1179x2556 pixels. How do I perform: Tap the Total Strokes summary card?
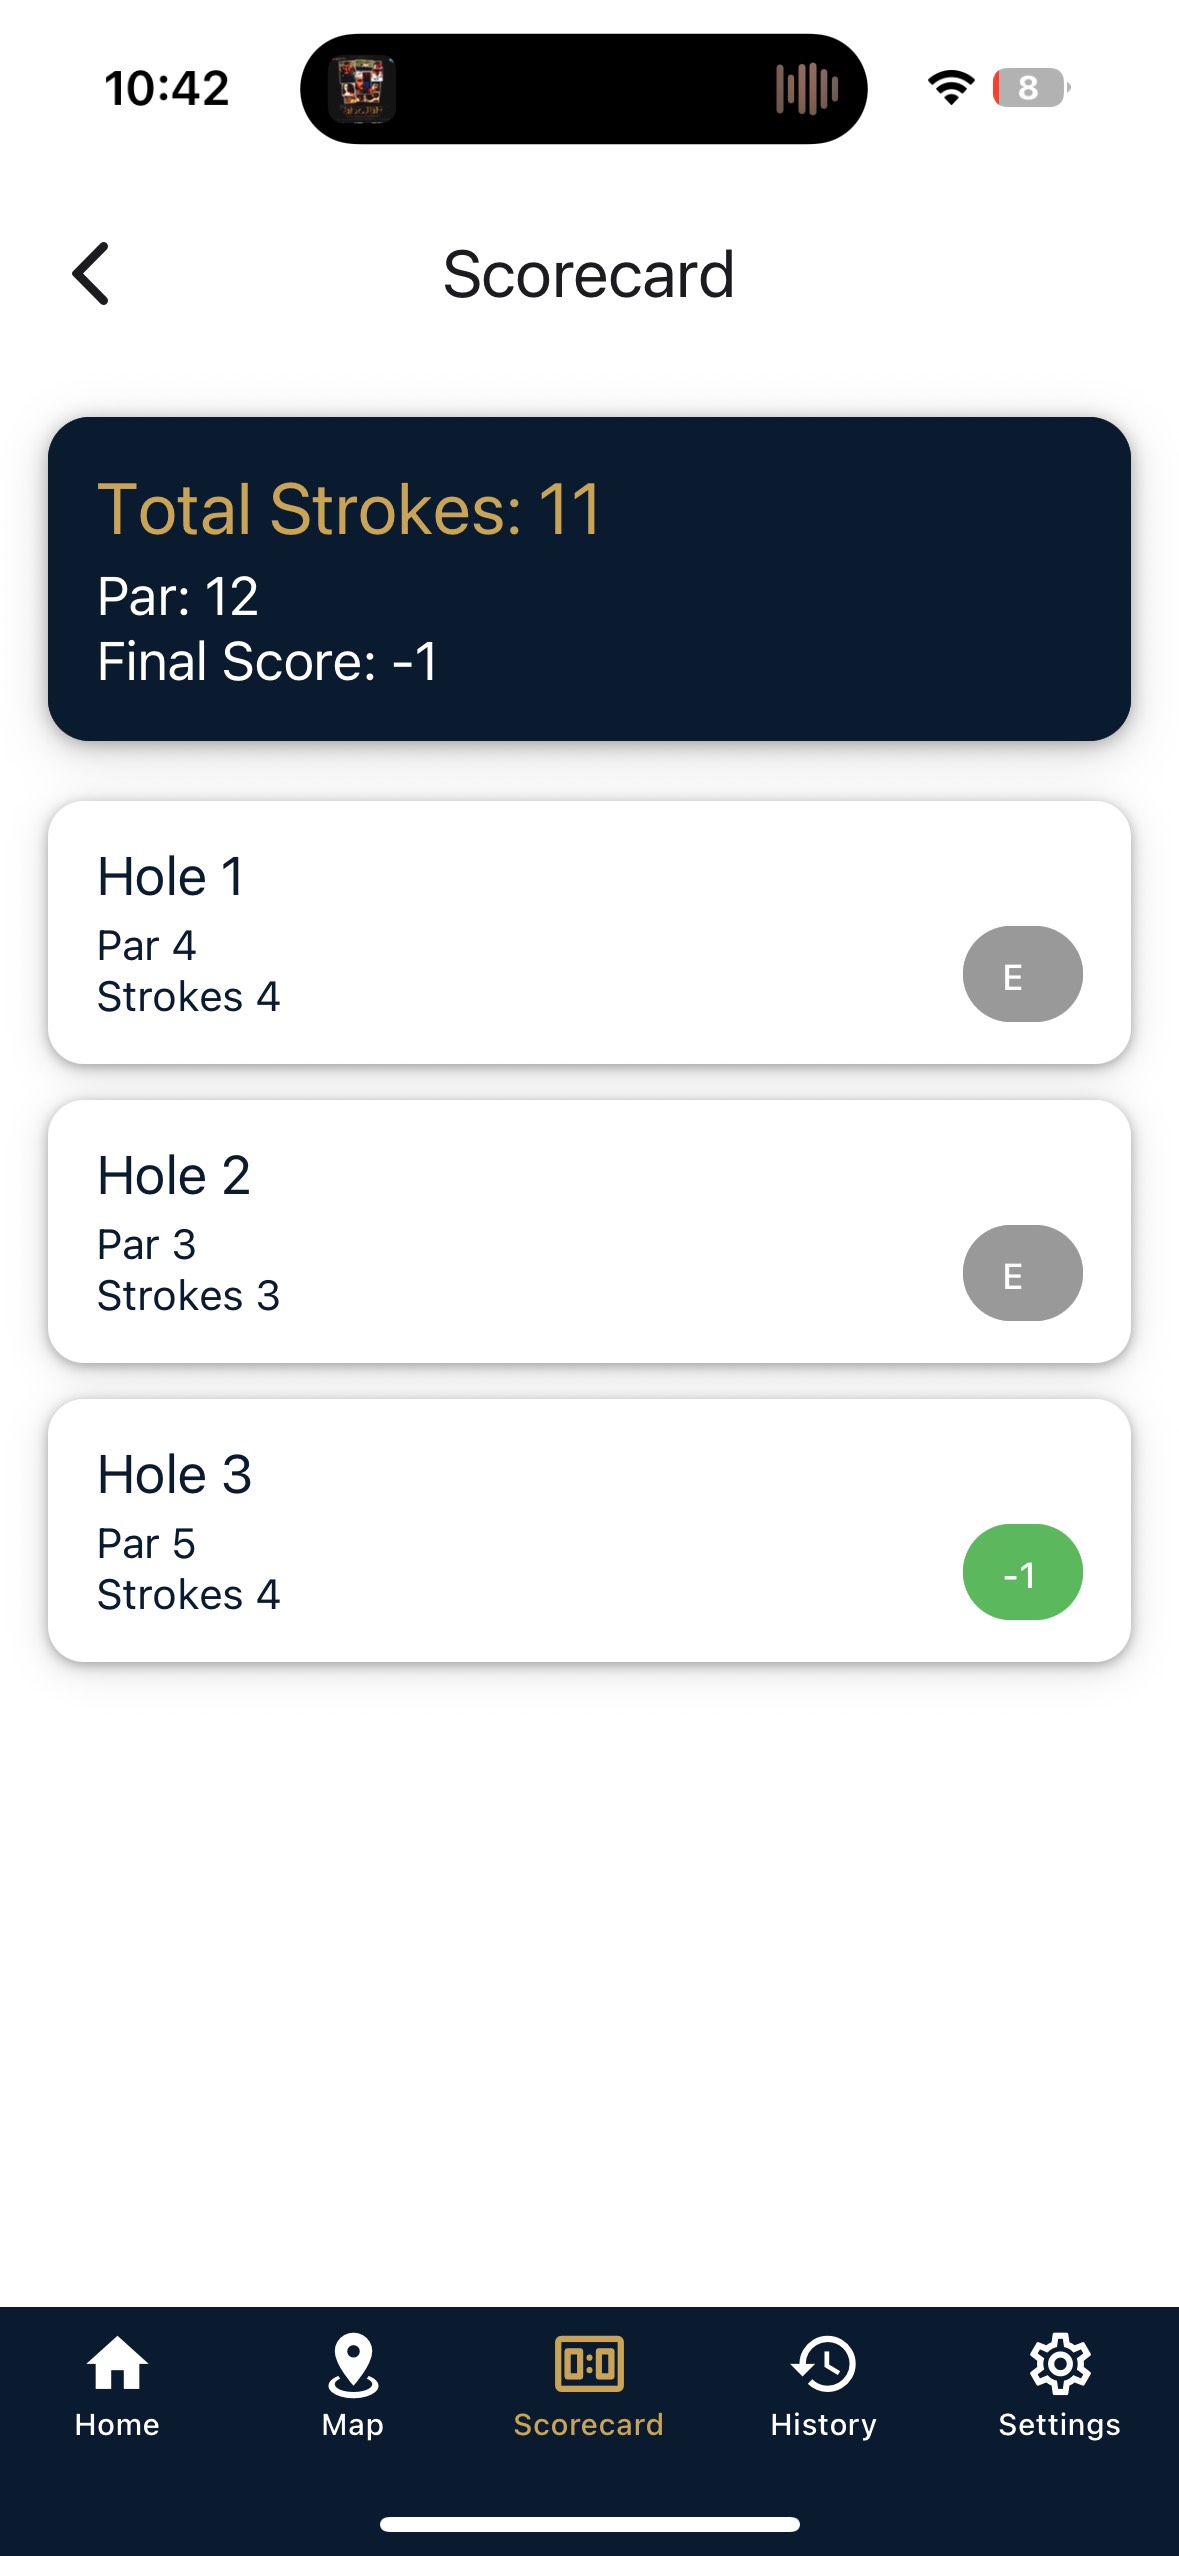pos(589,579)
